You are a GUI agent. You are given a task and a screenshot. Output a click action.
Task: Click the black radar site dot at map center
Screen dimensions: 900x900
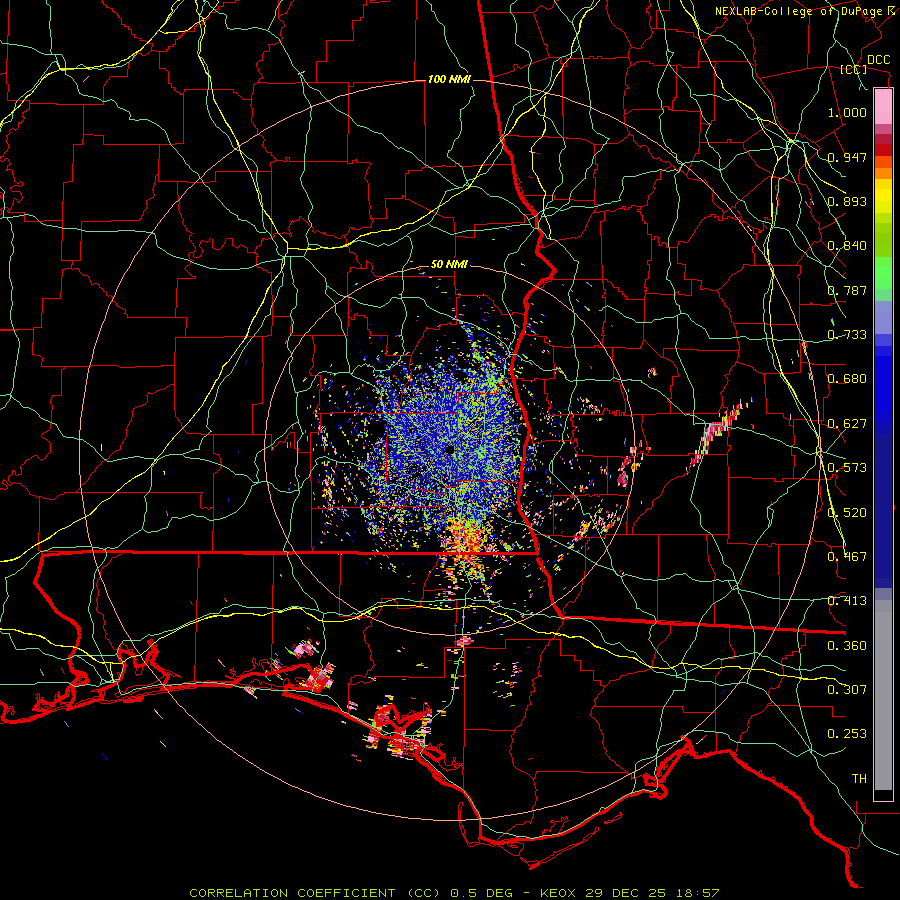tap(449, 449)
